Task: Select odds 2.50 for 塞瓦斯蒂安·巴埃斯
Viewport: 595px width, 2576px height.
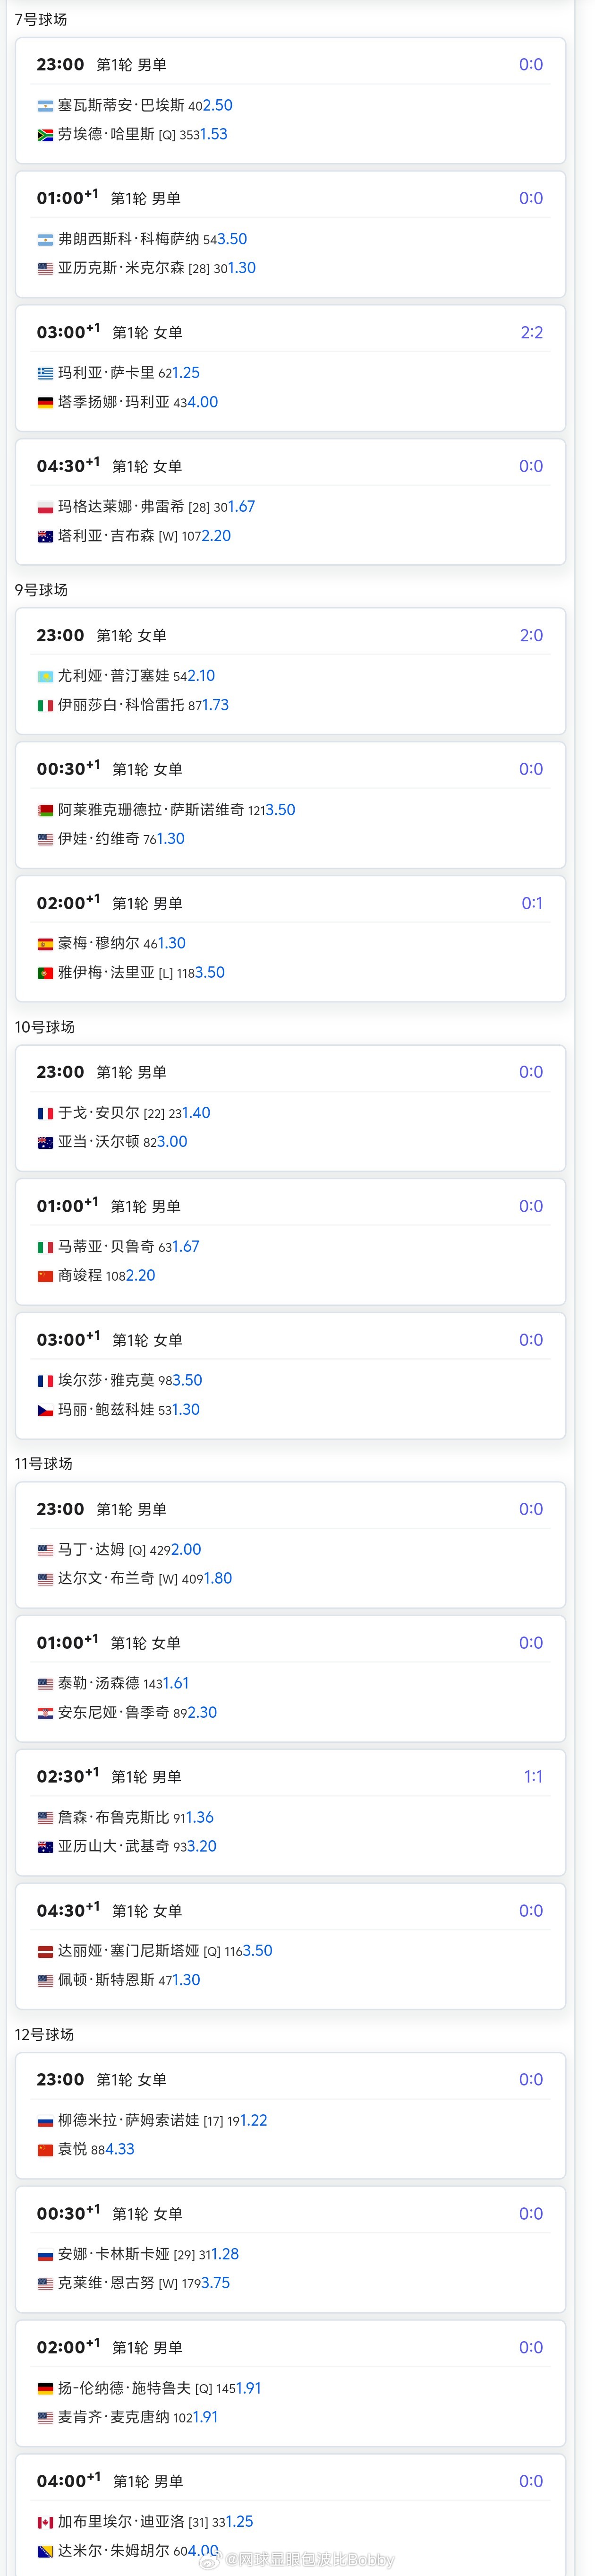Action: pyautogui.click(x=218, y=105)
